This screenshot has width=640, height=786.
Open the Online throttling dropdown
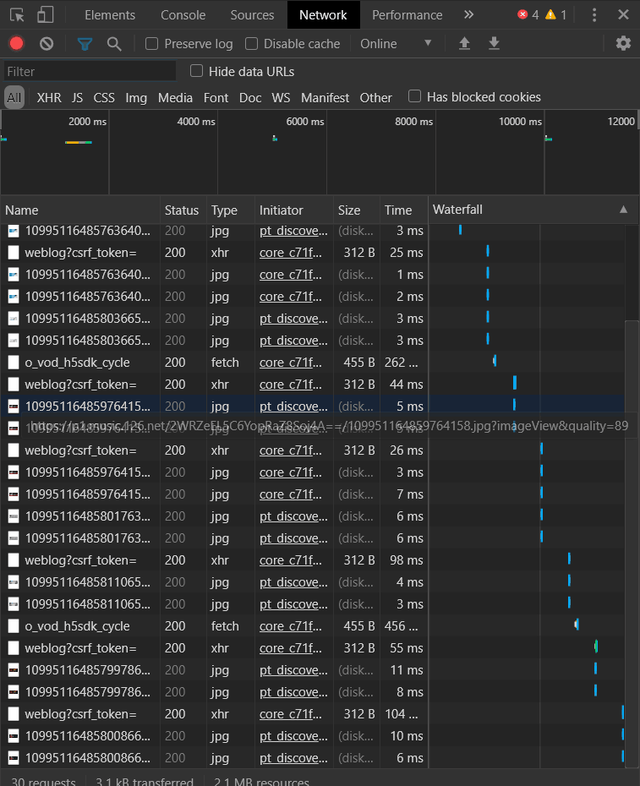click(x=396, y=44)
